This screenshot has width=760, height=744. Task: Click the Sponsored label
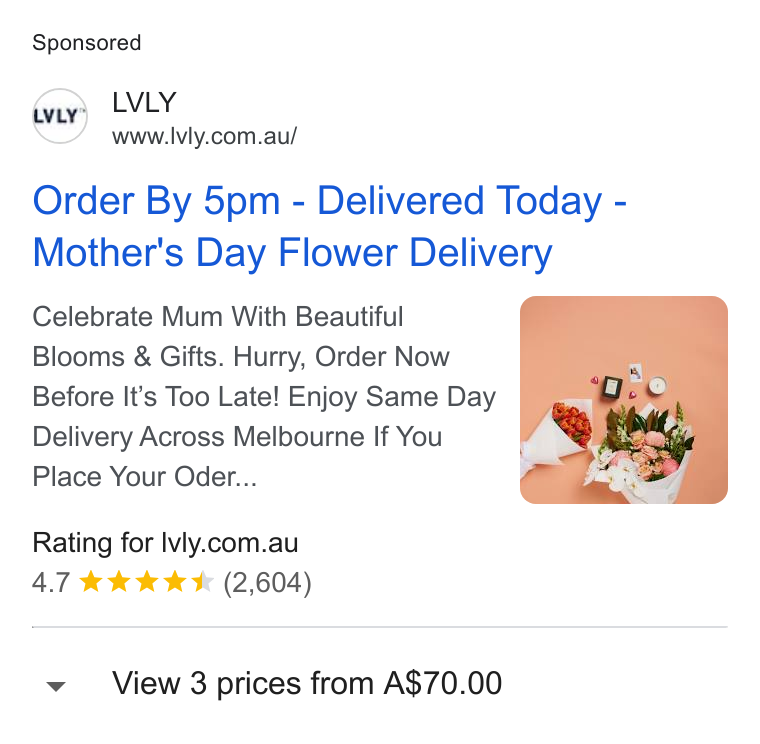[x=87, y=43]
